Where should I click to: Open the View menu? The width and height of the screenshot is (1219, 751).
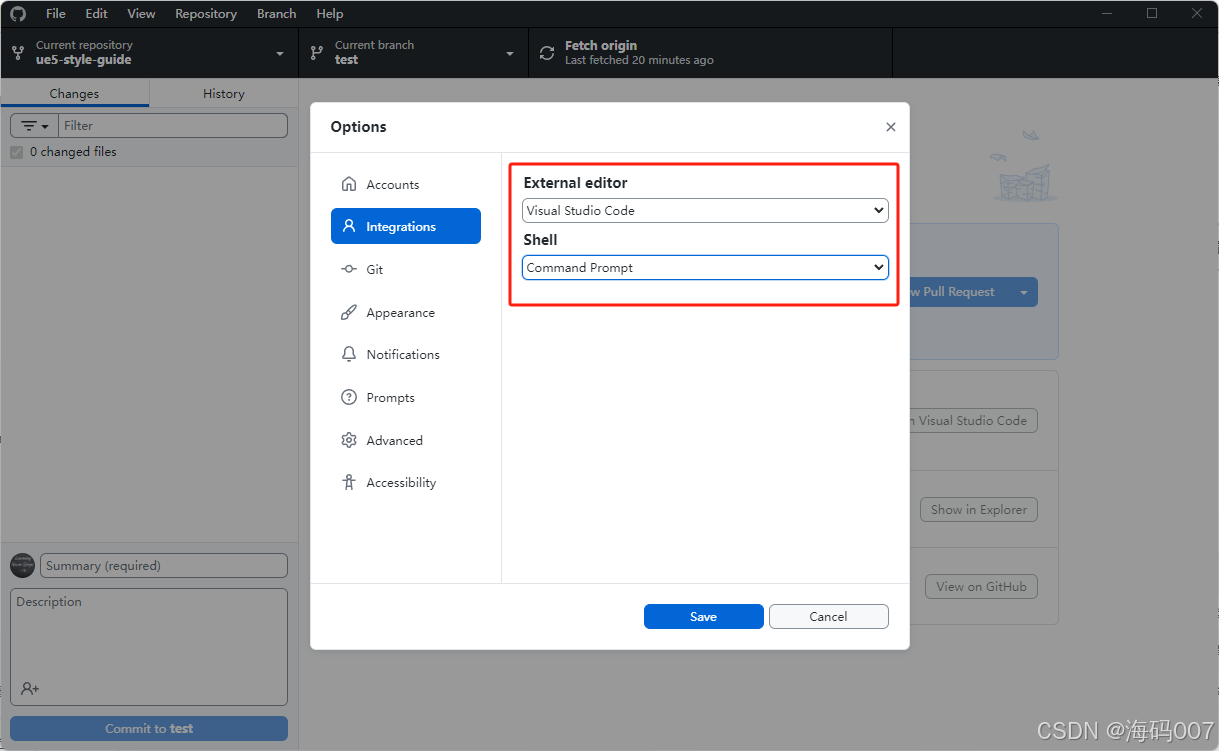[141, 14]
